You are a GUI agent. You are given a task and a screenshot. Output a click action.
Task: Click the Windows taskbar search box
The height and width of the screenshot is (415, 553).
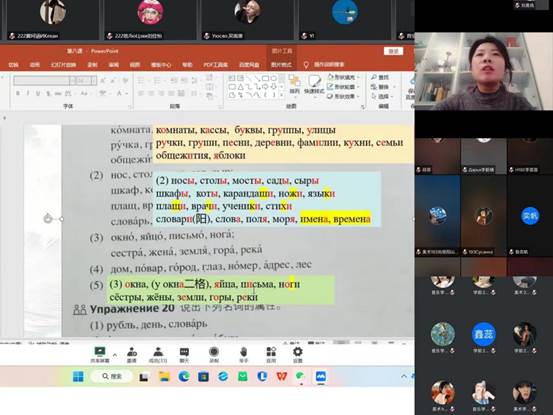click(112, 376)
